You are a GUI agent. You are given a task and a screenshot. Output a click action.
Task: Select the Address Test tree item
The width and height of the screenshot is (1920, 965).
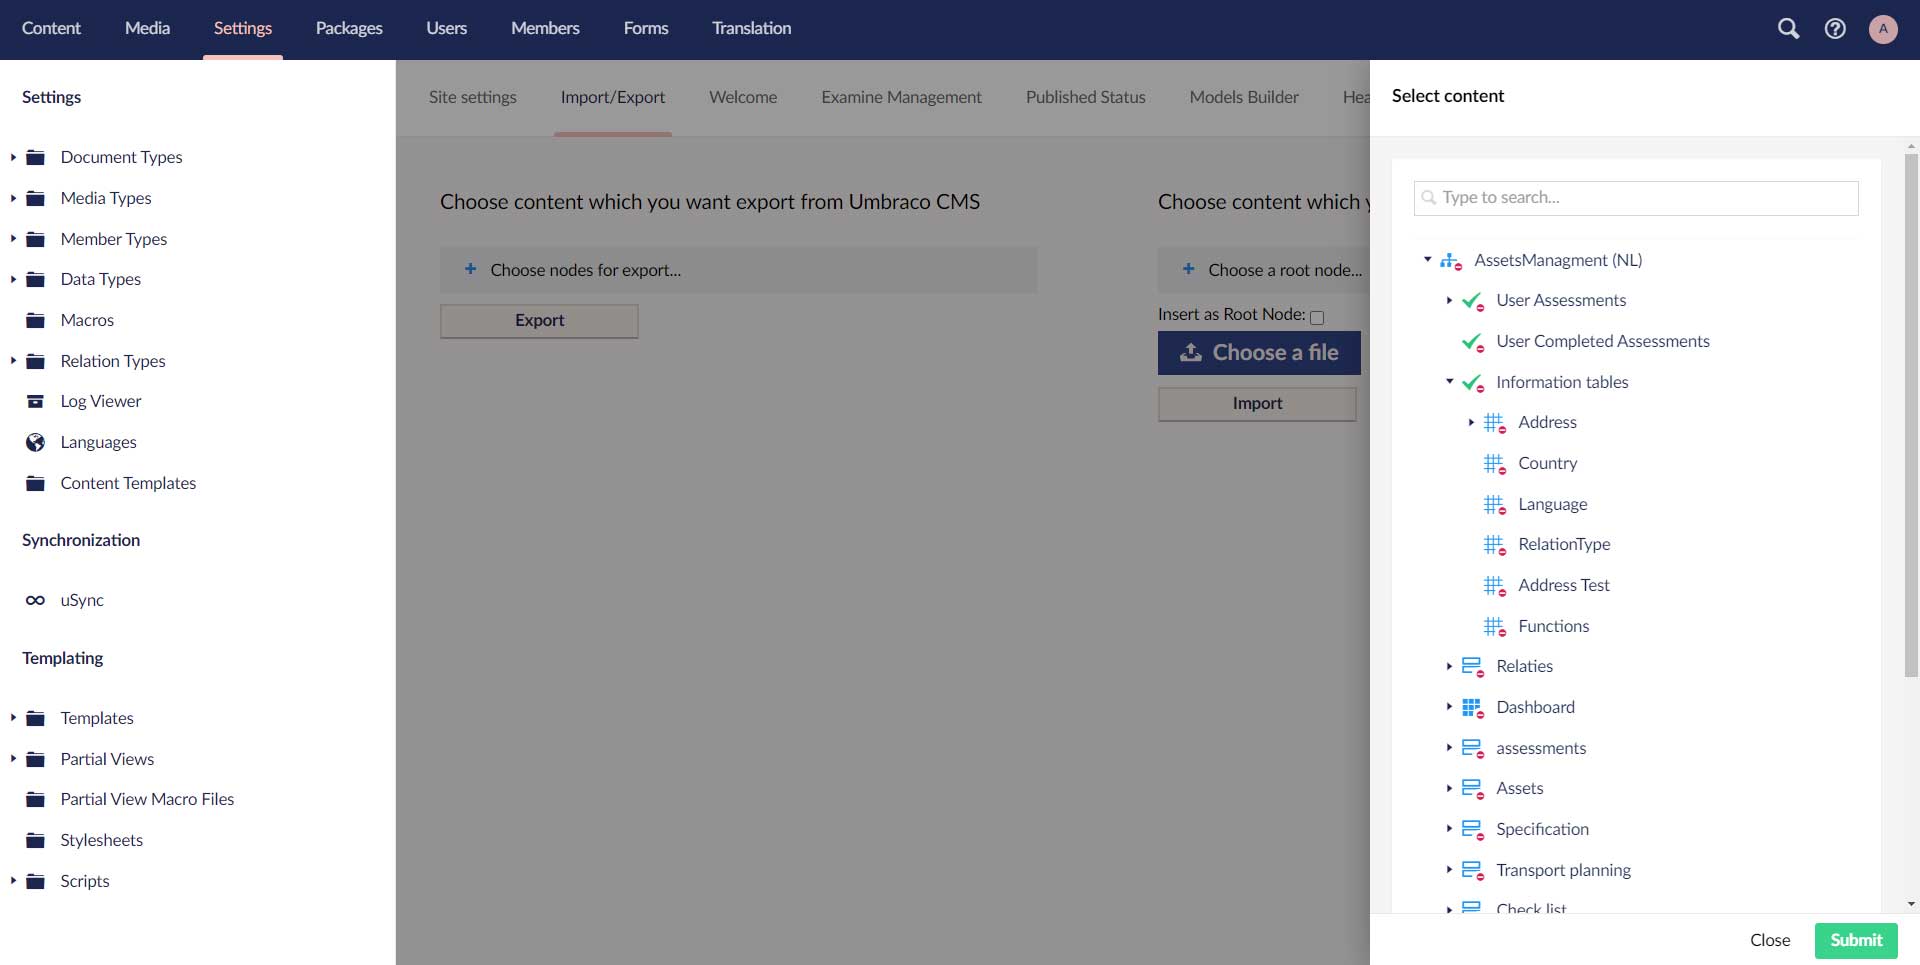[1564, 586]
